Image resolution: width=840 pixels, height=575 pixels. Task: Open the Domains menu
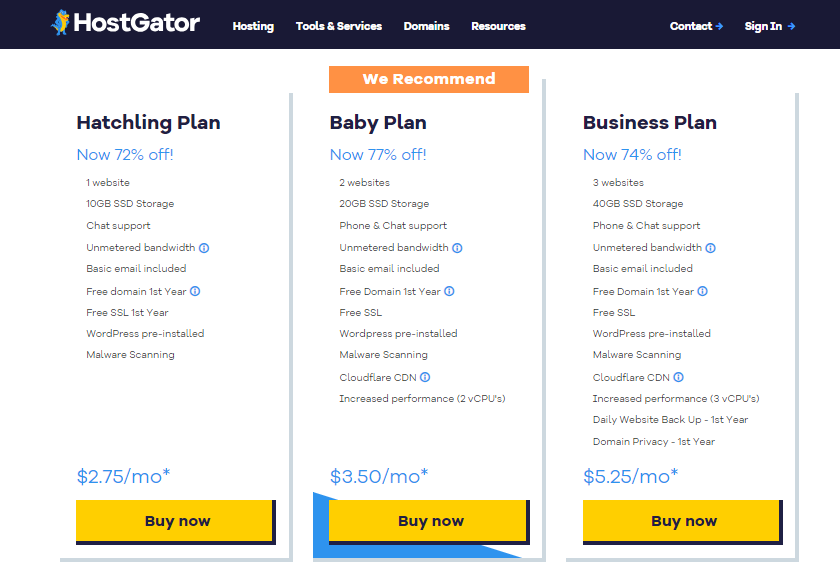point(426,26)
